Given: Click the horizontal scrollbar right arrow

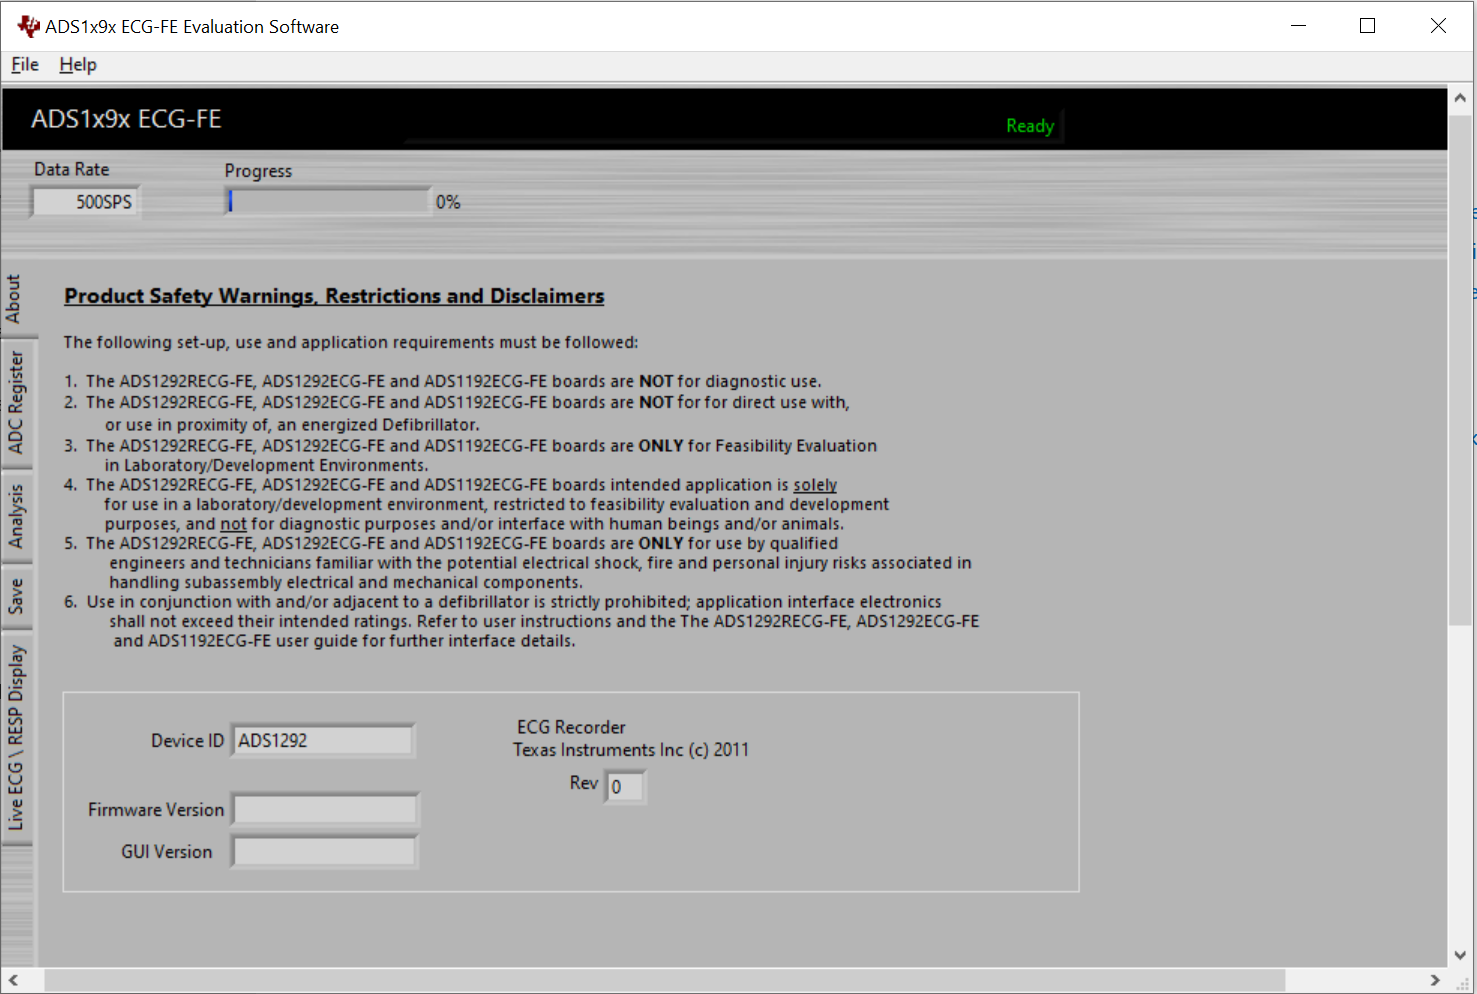Looking at the screenshot, I should click(1435, 980).
